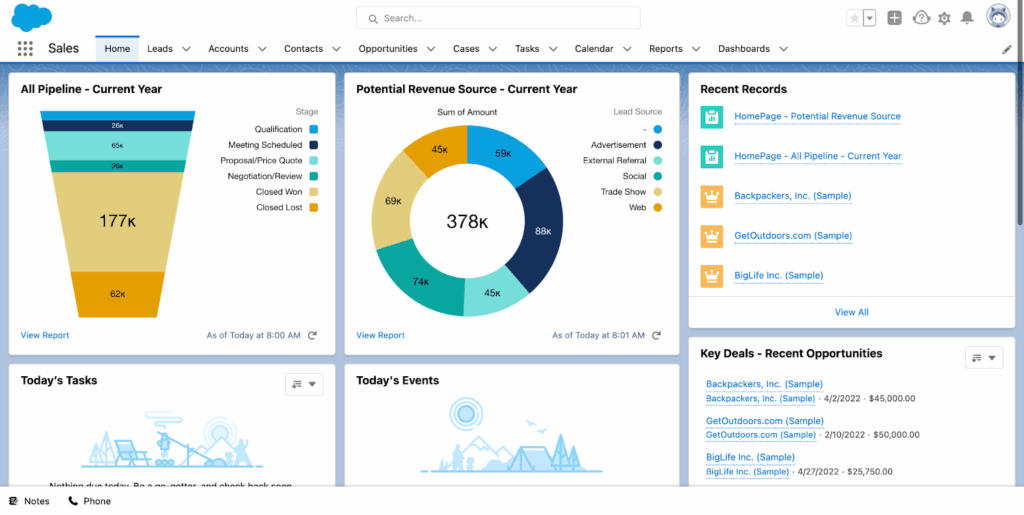The width and height of the screenshot is (1024, 515).
Task: Open $45,000.00 Backpackers deal title in Key Deals
Action: point(764,384)
